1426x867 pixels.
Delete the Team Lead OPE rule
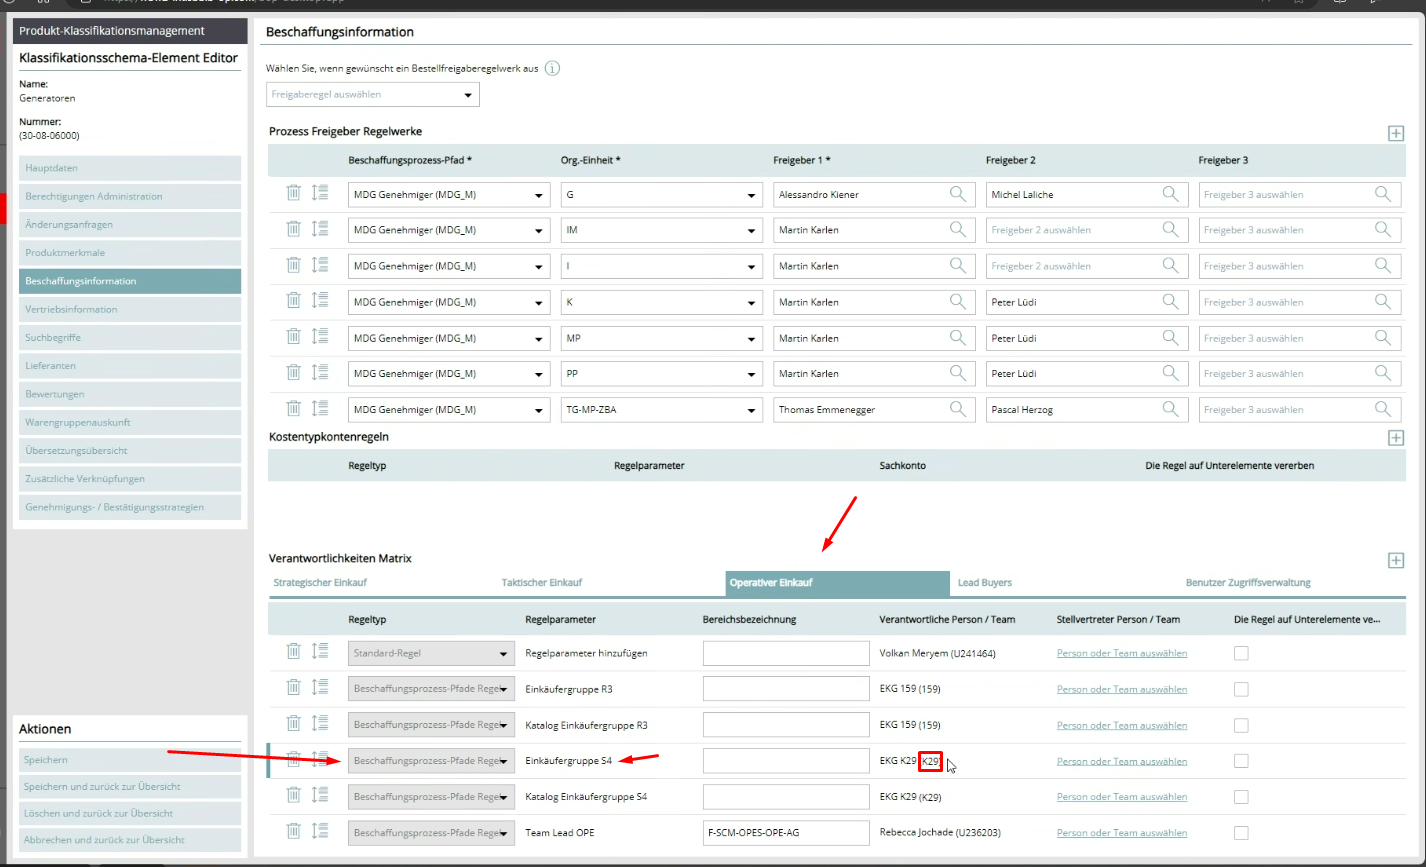point(293,832)
